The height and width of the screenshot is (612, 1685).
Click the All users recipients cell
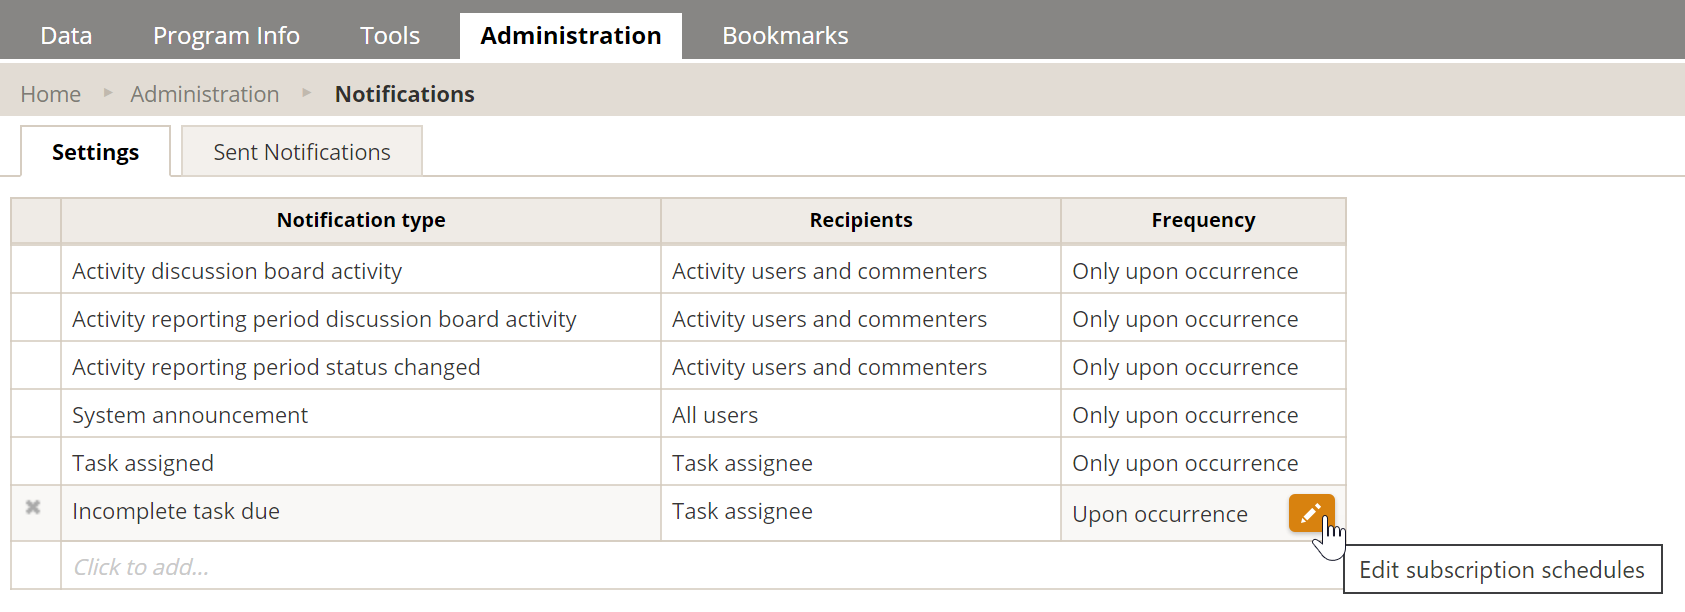coord(715,415)
